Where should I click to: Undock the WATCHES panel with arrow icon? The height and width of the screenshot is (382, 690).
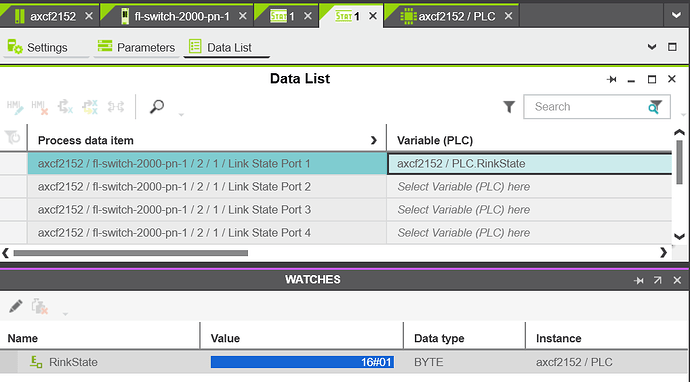click(658, 280)
